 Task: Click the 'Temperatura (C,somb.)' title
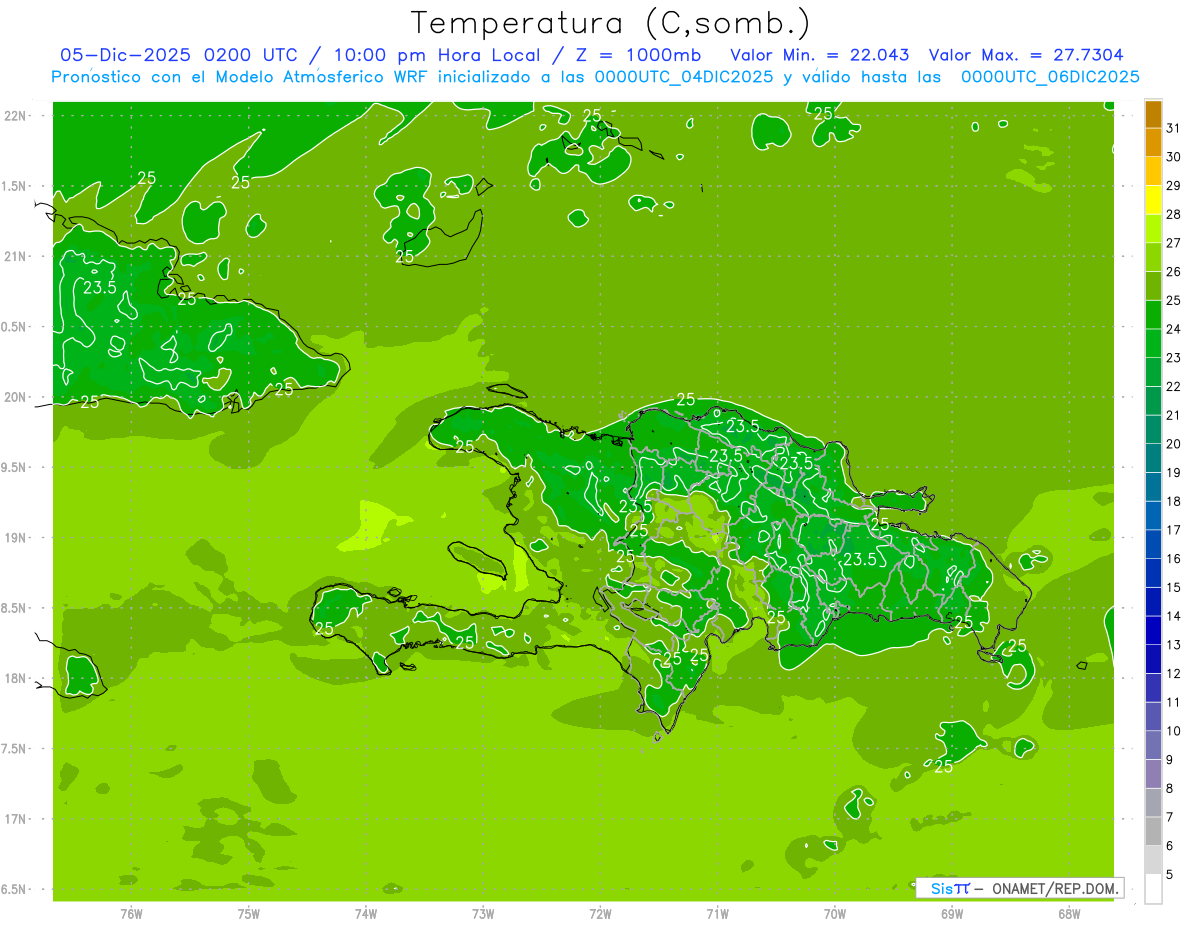pos(610,23)
